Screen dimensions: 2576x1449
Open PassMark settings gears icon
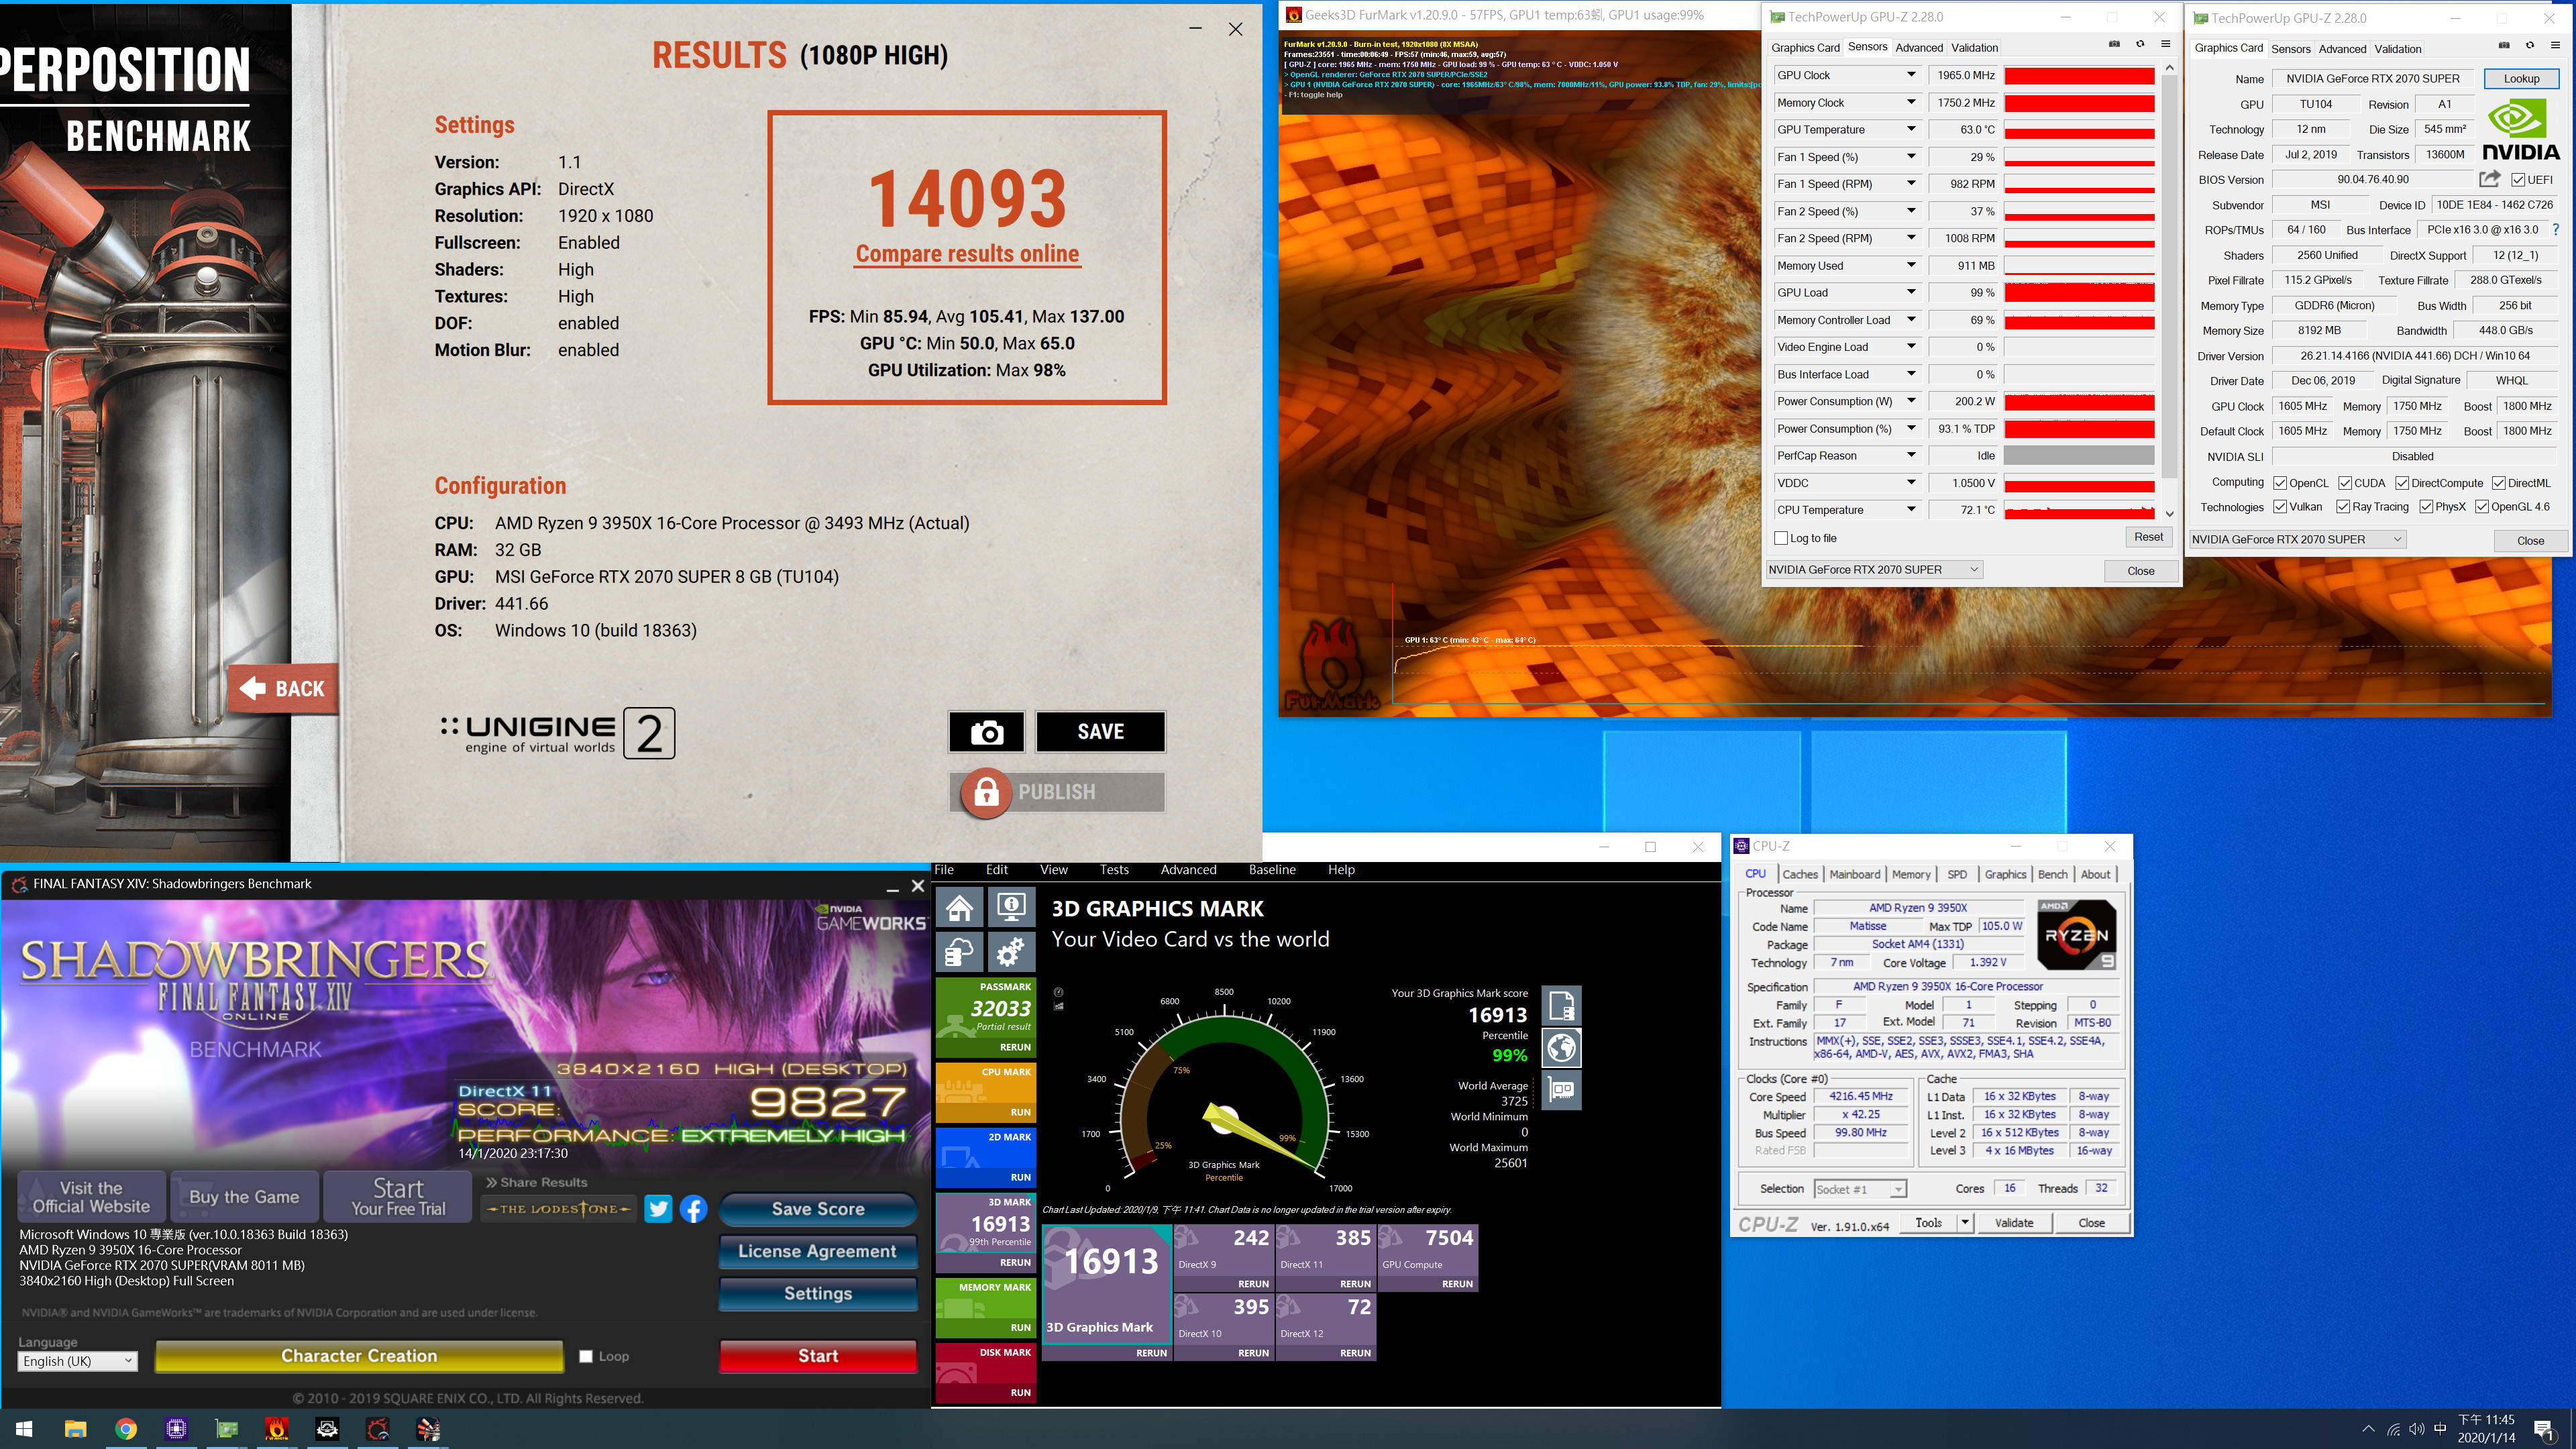1011,952
